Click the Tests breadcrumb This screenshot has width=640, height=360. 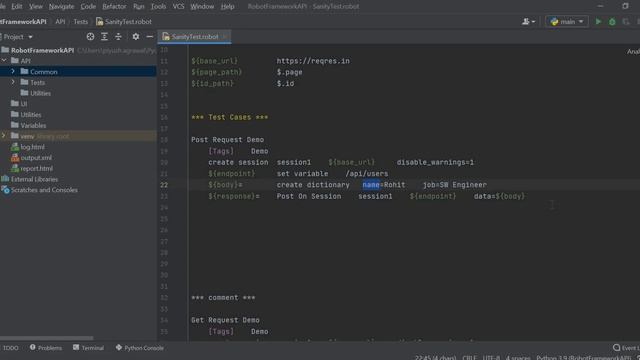pyautogui.click(x=80, y=22)
